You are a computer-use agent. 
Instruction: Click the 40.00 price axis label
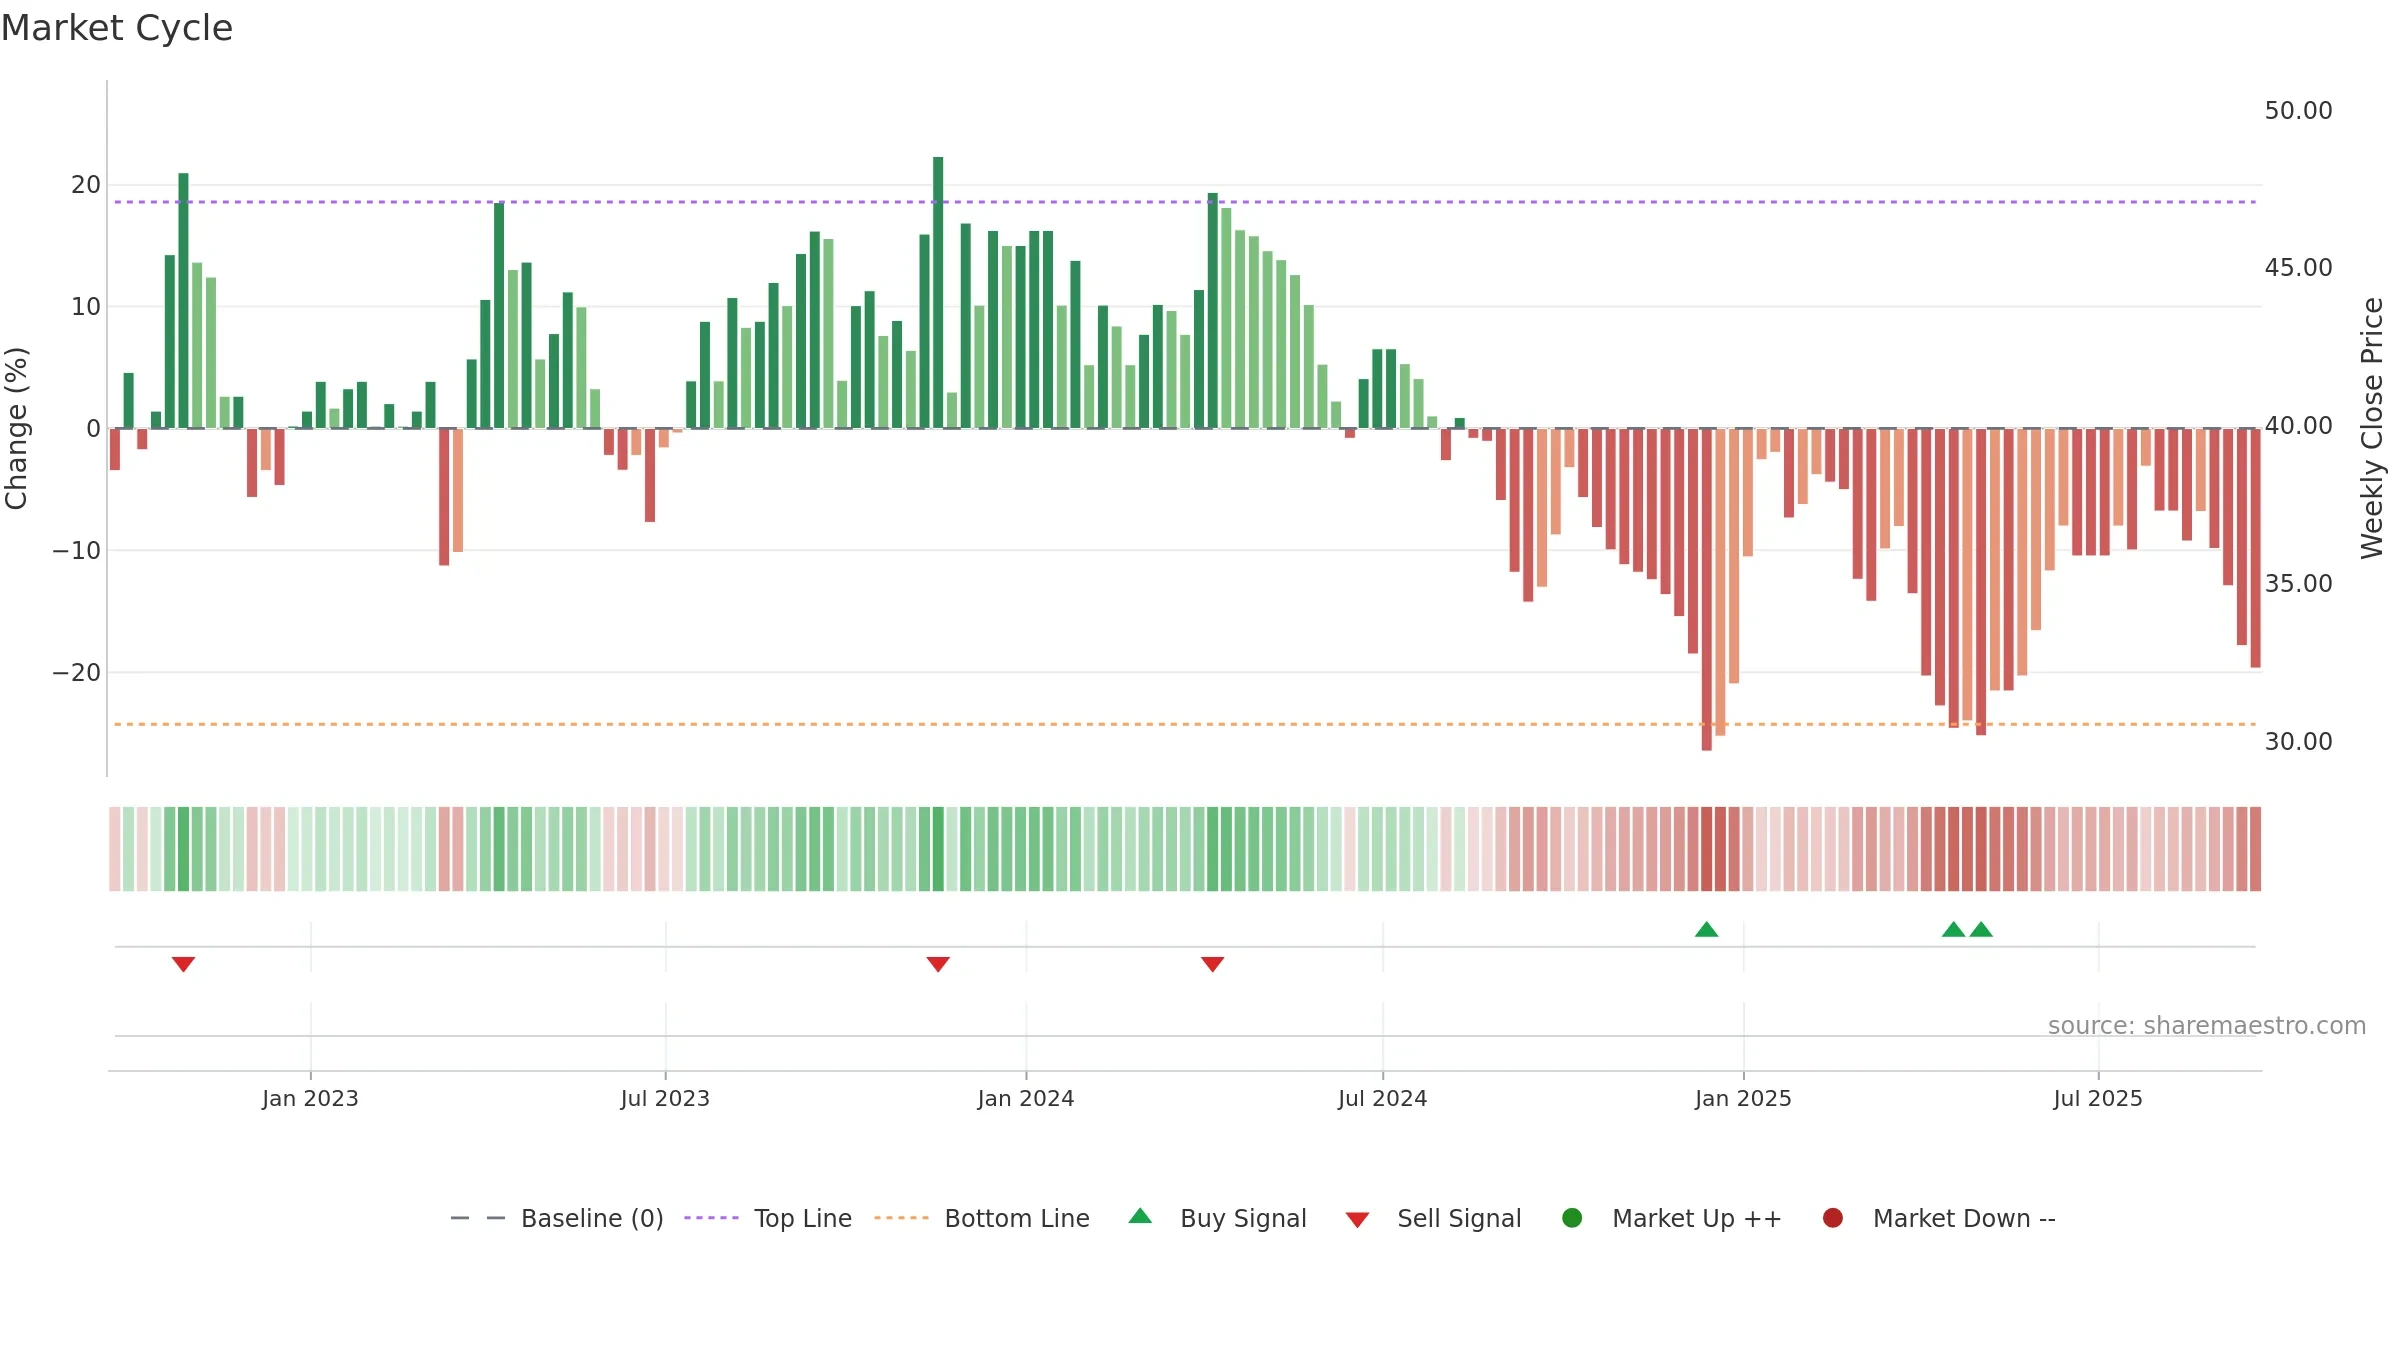tap(2298, 426)
